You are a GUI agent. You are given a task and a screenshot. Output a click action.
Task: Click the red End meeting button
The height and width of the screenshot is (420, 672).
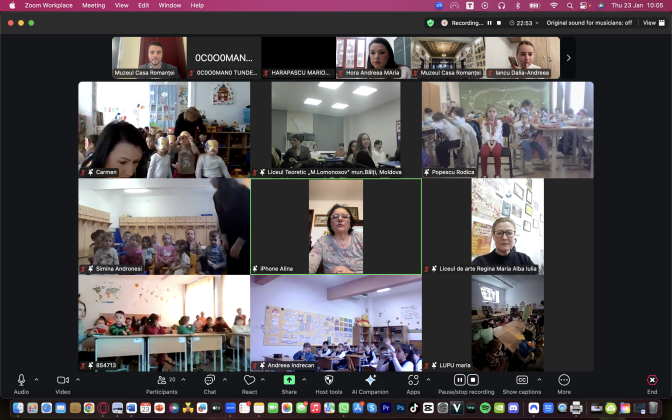(652, 381)
